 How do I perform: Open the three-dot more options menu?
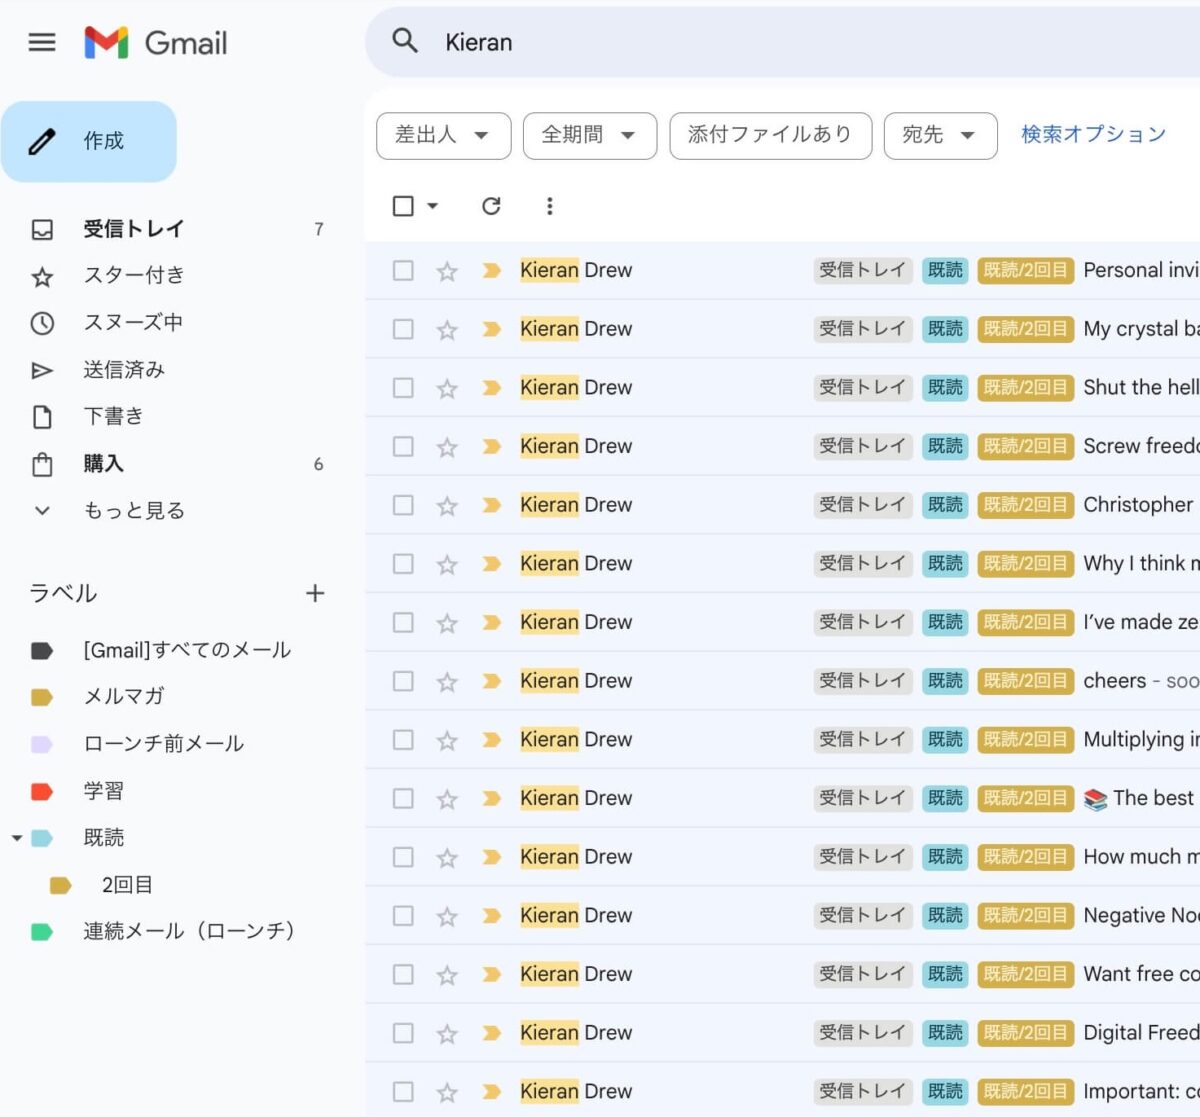(x=549, y=206)
